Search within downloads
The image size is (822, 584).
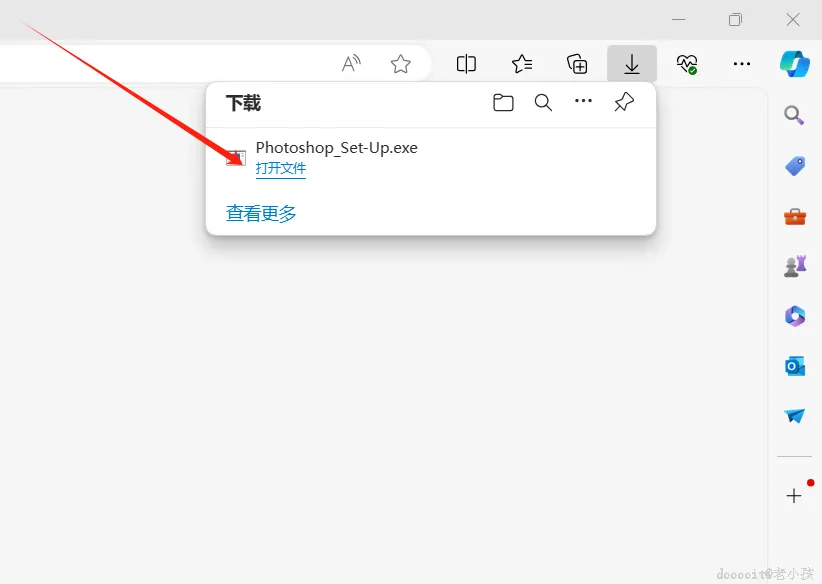click(x=543, y=102)
